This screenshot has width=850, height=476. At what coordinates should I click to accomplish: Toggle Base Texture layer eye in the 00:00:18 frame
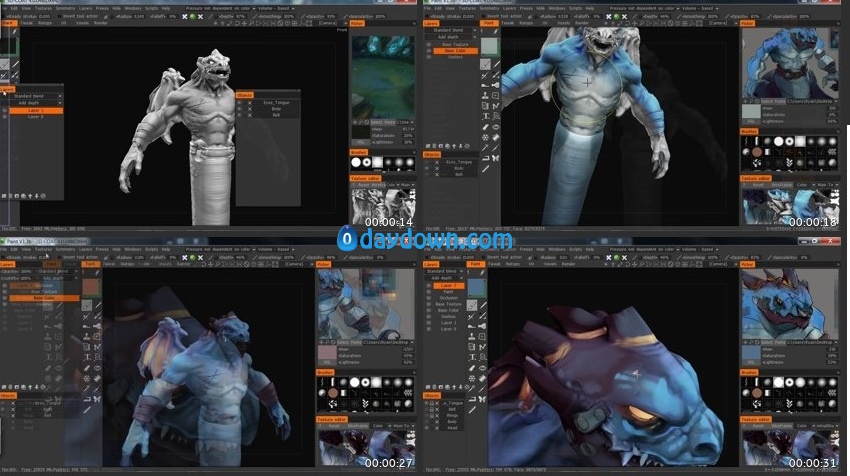click(x=428, y=44)
